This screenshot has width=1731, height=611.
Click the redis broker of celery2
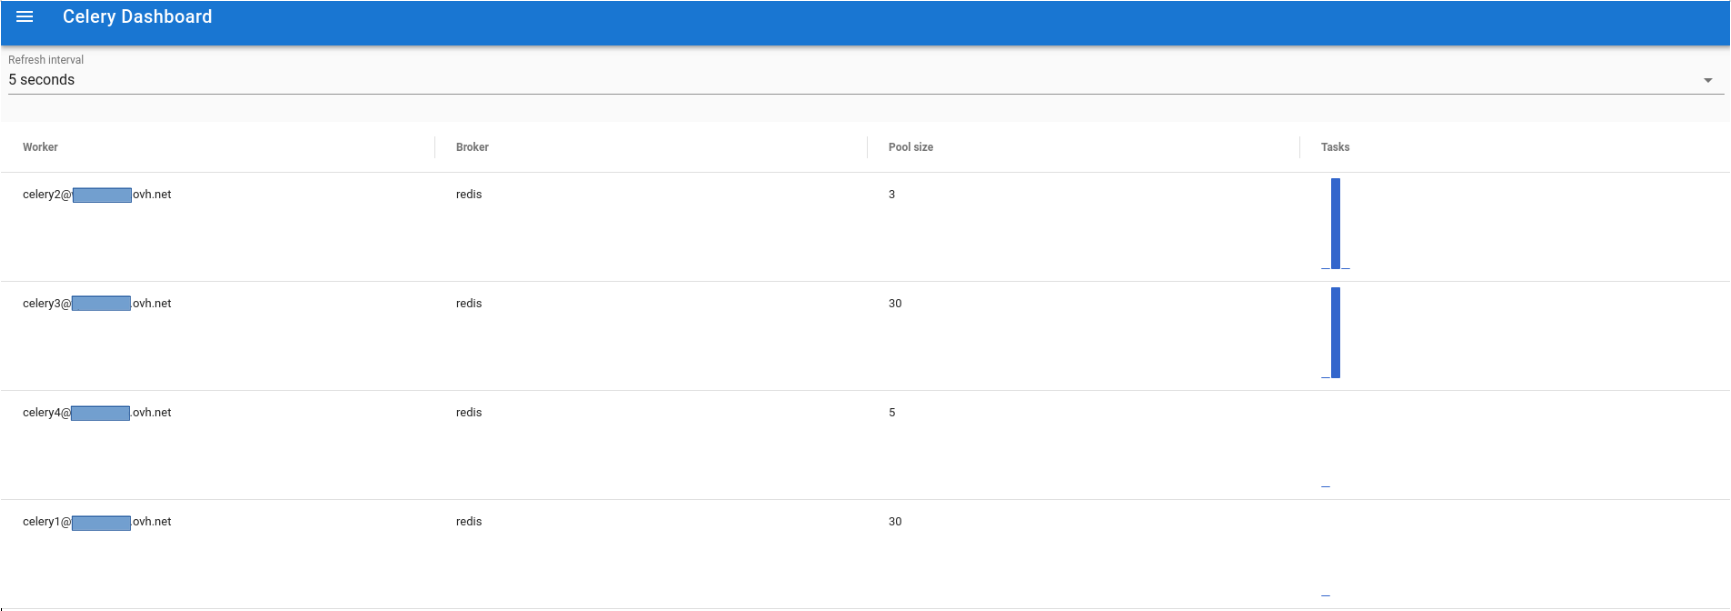pos(469,195)
